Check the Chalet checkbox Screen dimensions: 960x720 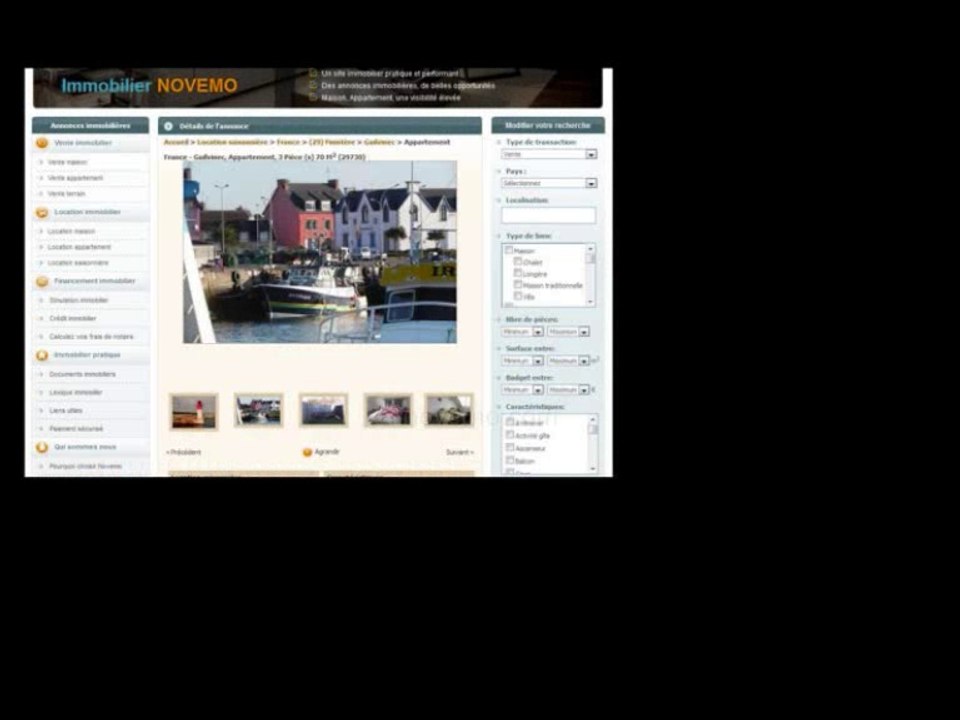tap(518, 262)
